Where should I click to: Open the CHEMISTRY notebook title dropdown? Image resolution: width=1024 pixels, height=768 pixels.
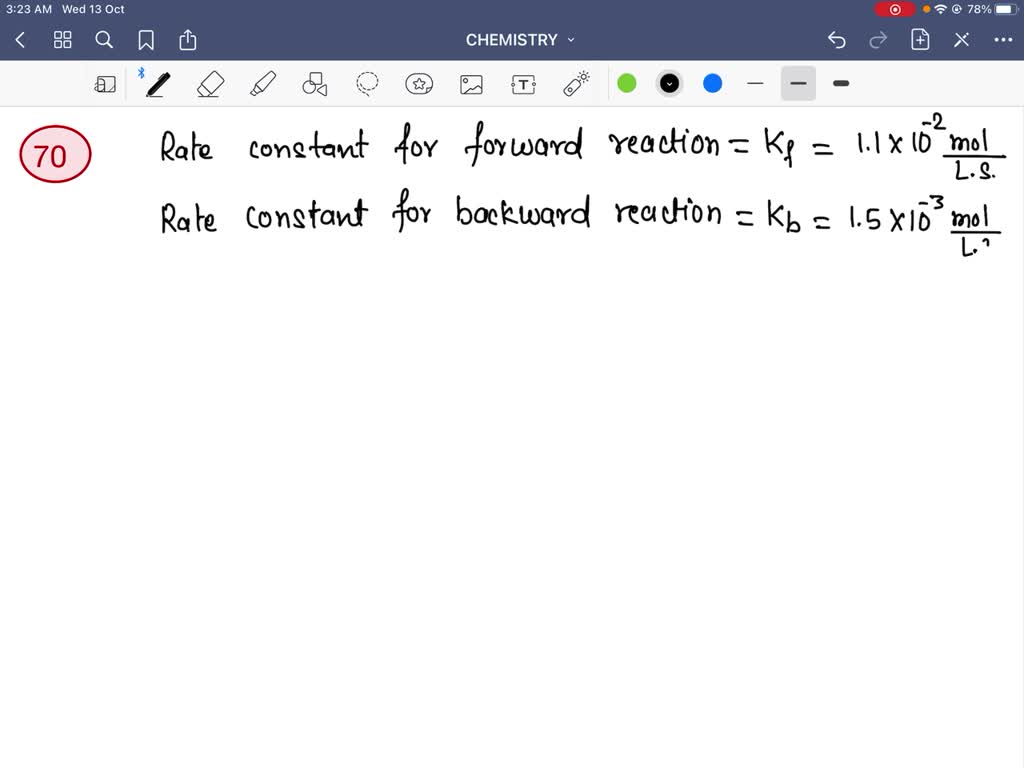pos(520,40)
